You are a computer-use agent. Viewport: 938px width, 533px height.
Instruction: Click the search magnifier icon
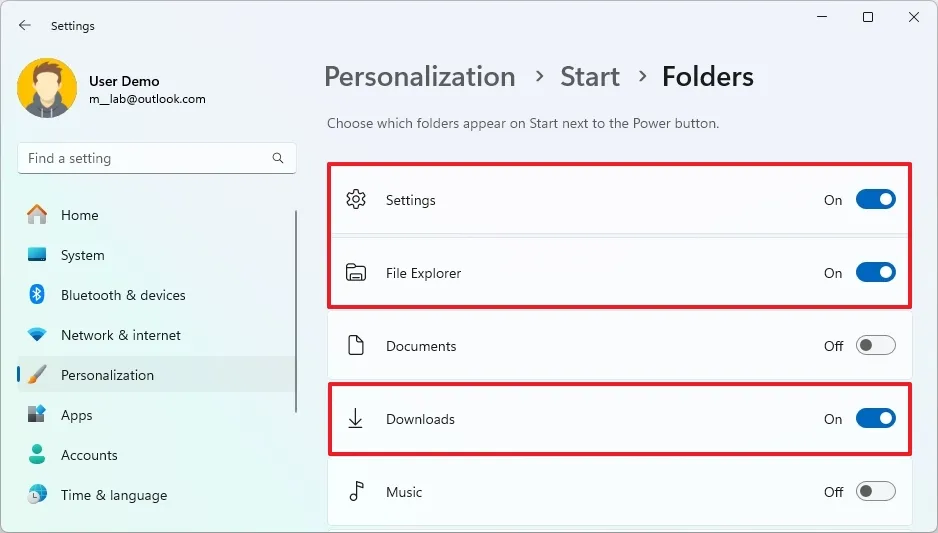coord(278,158)
